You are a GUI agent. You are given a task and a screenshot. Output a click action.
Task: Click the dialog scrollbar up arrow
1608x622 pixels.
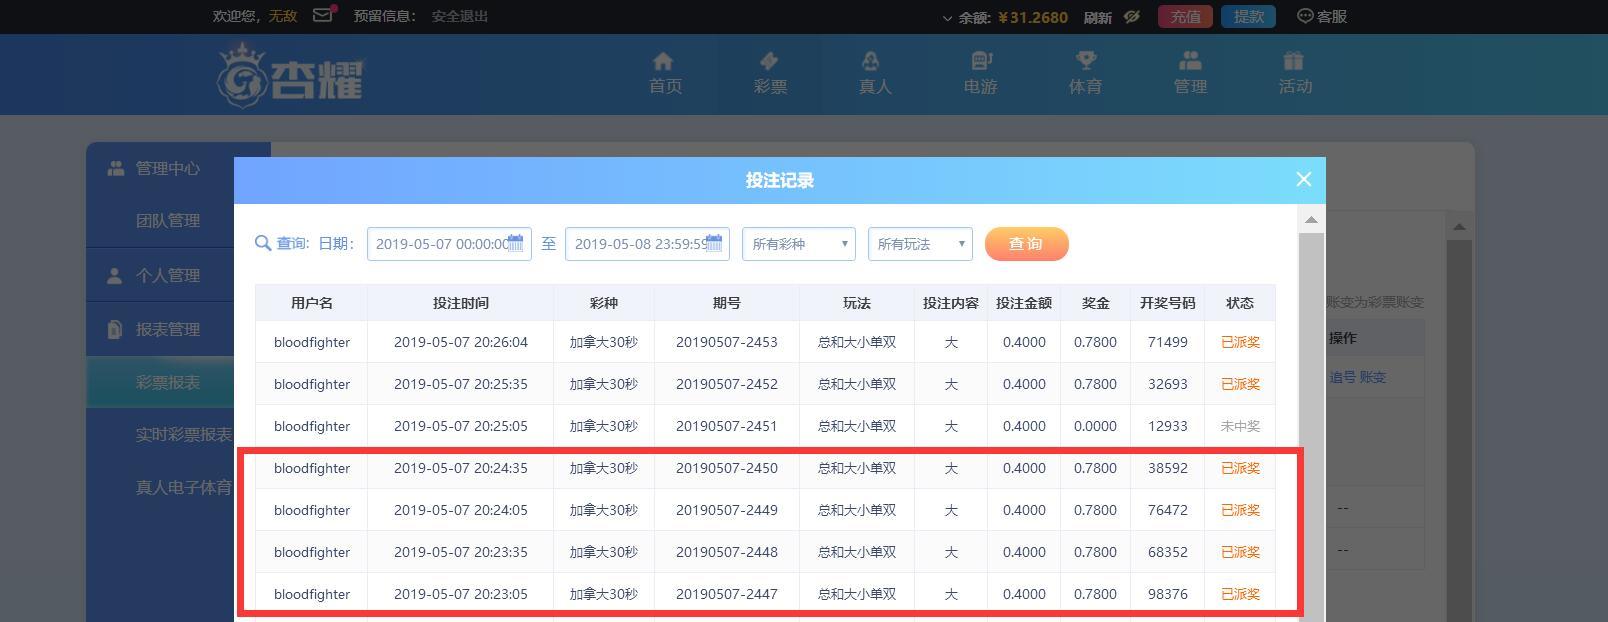[1311, 220]
